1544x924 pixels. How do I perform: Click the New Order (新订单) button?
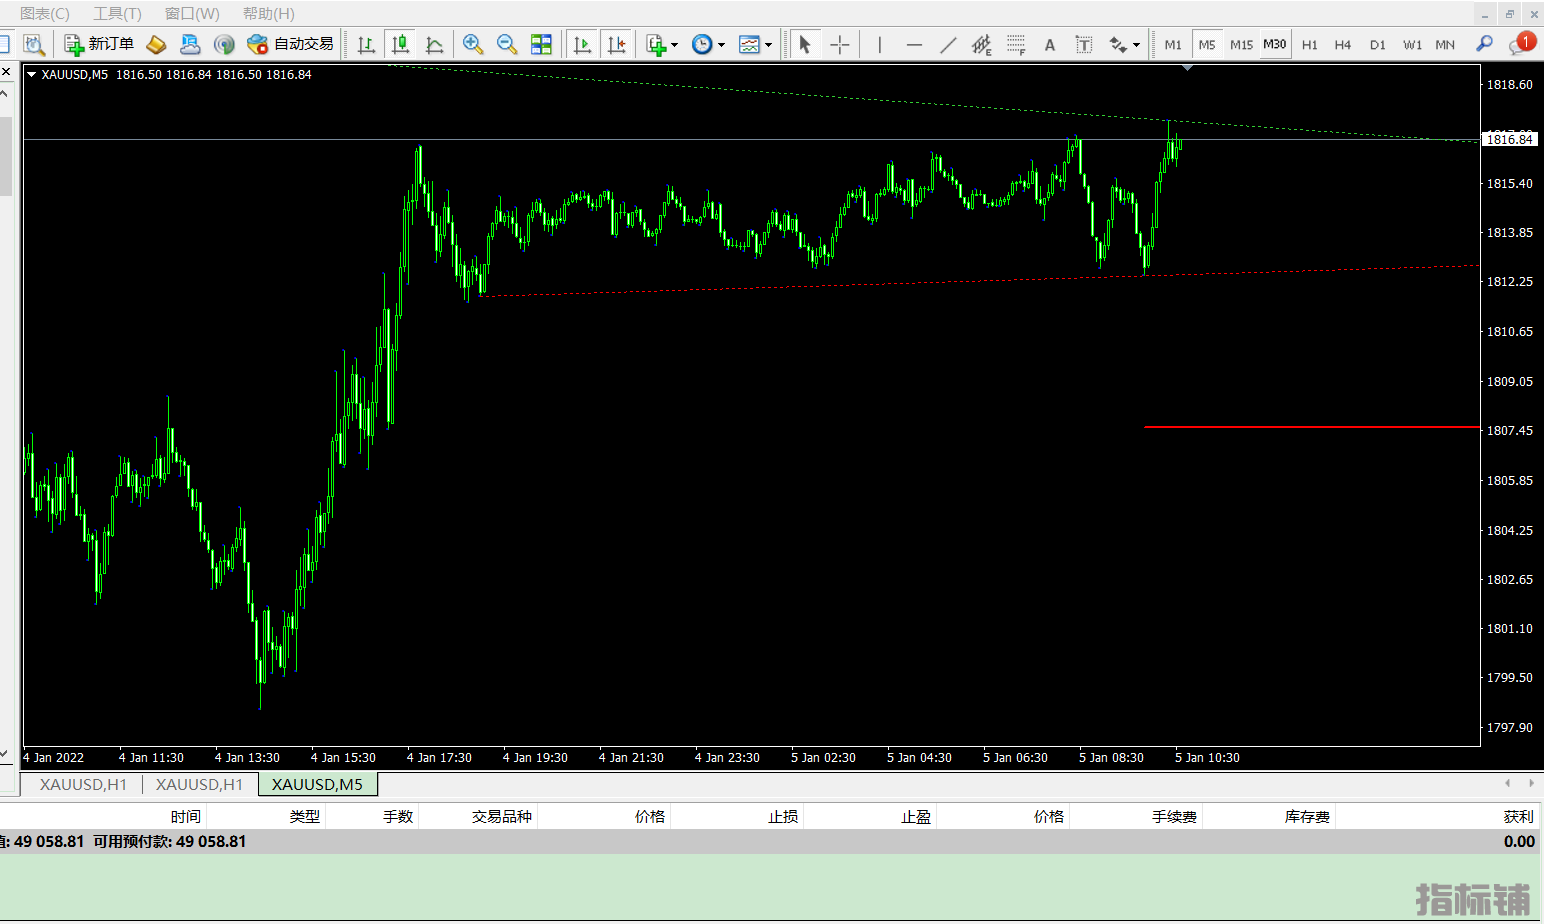tap(99, 44)
